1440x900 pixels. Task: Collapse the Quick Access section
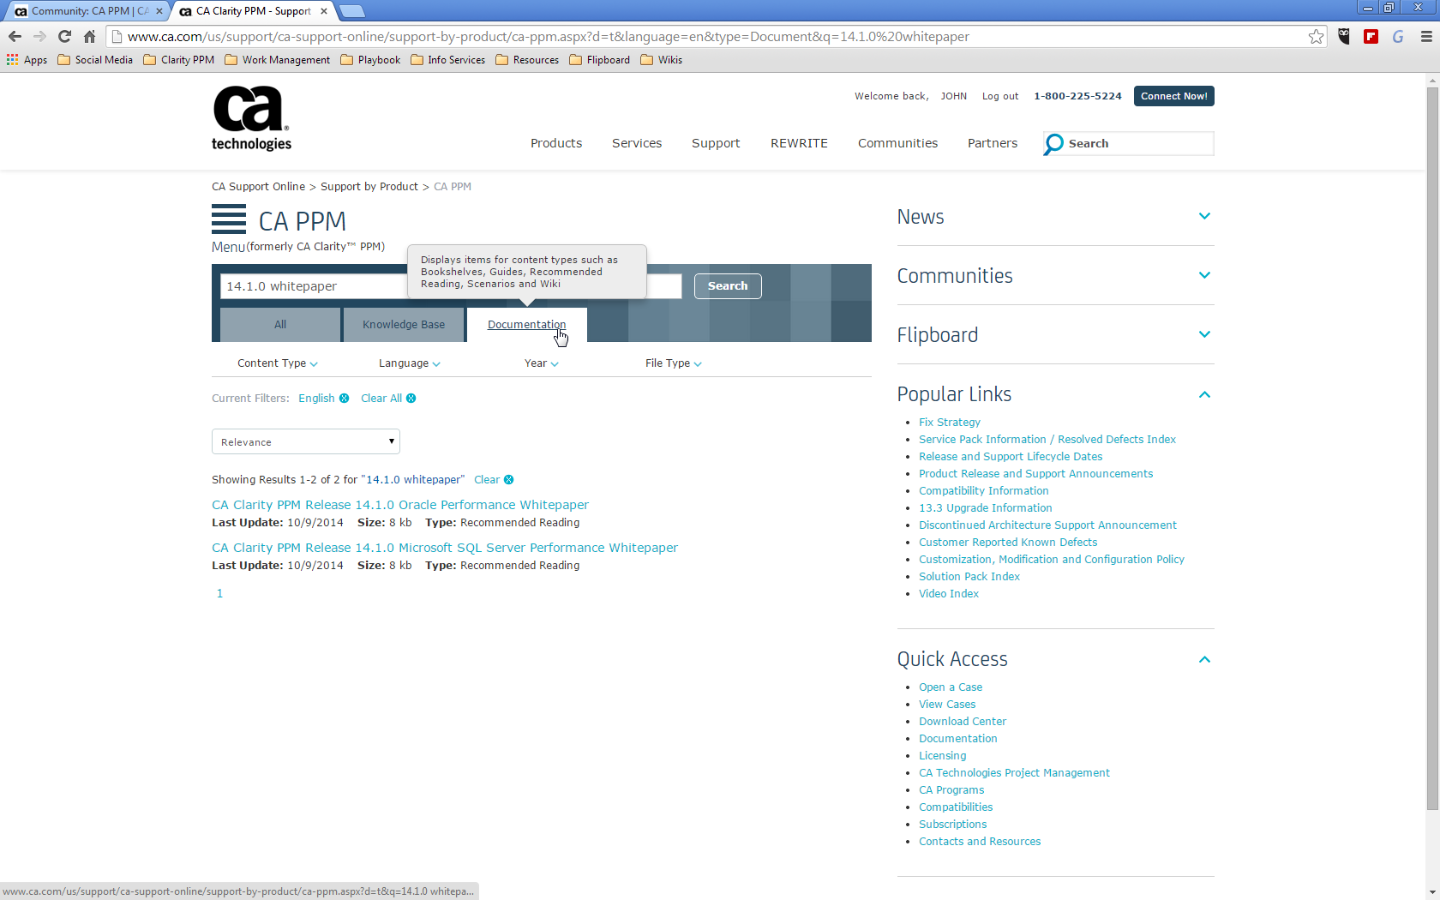pyautogui.click(x=1204, y=659)
